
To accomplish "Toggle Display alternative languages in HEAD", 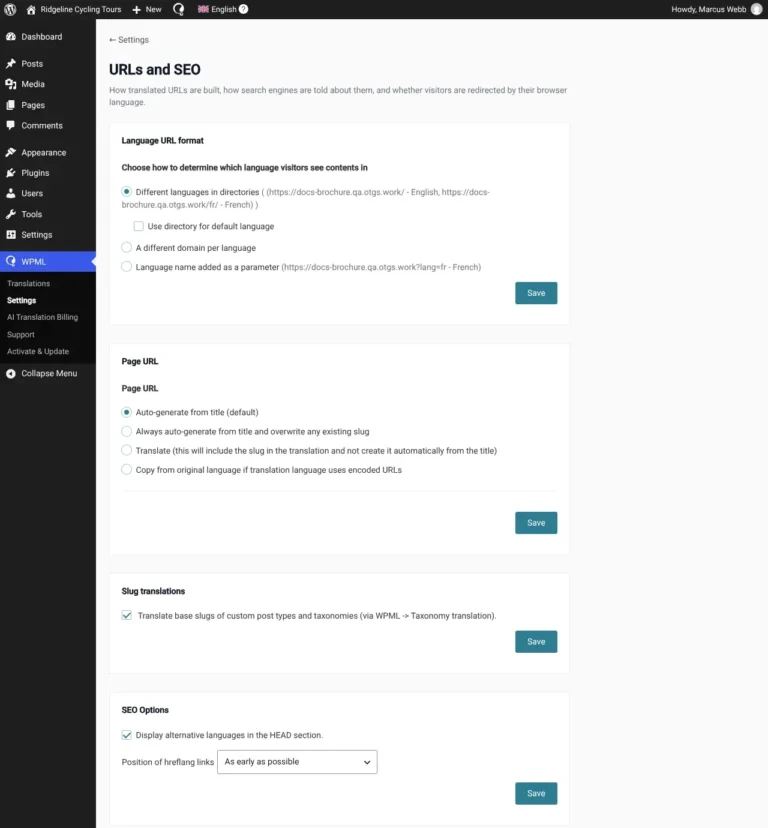I will pyautogui.click(x=127, y=735).
